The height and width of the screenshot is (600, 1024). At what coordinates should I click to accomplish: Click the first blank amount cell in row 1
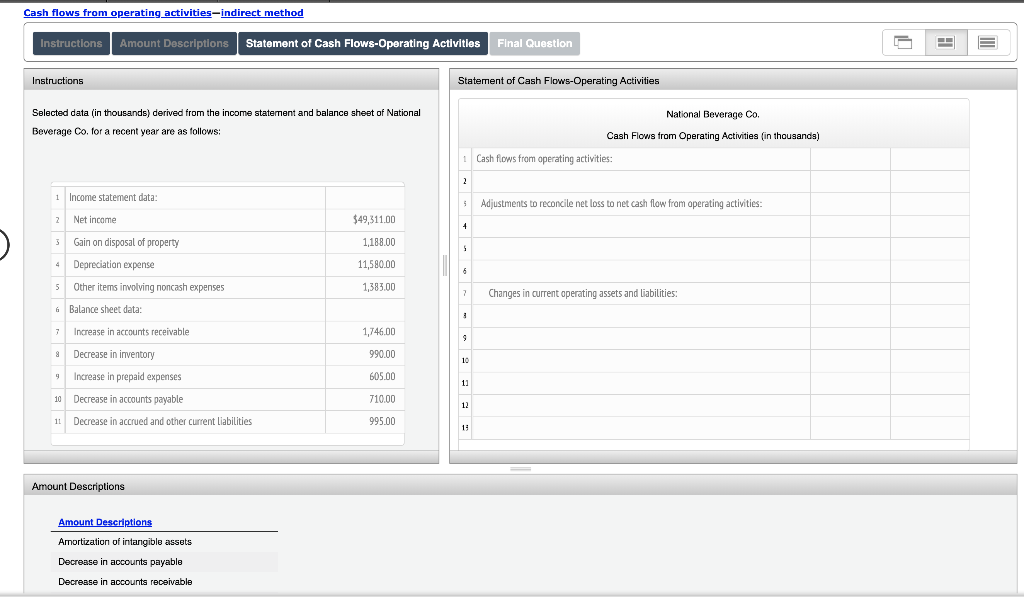[x=848, y=157]
